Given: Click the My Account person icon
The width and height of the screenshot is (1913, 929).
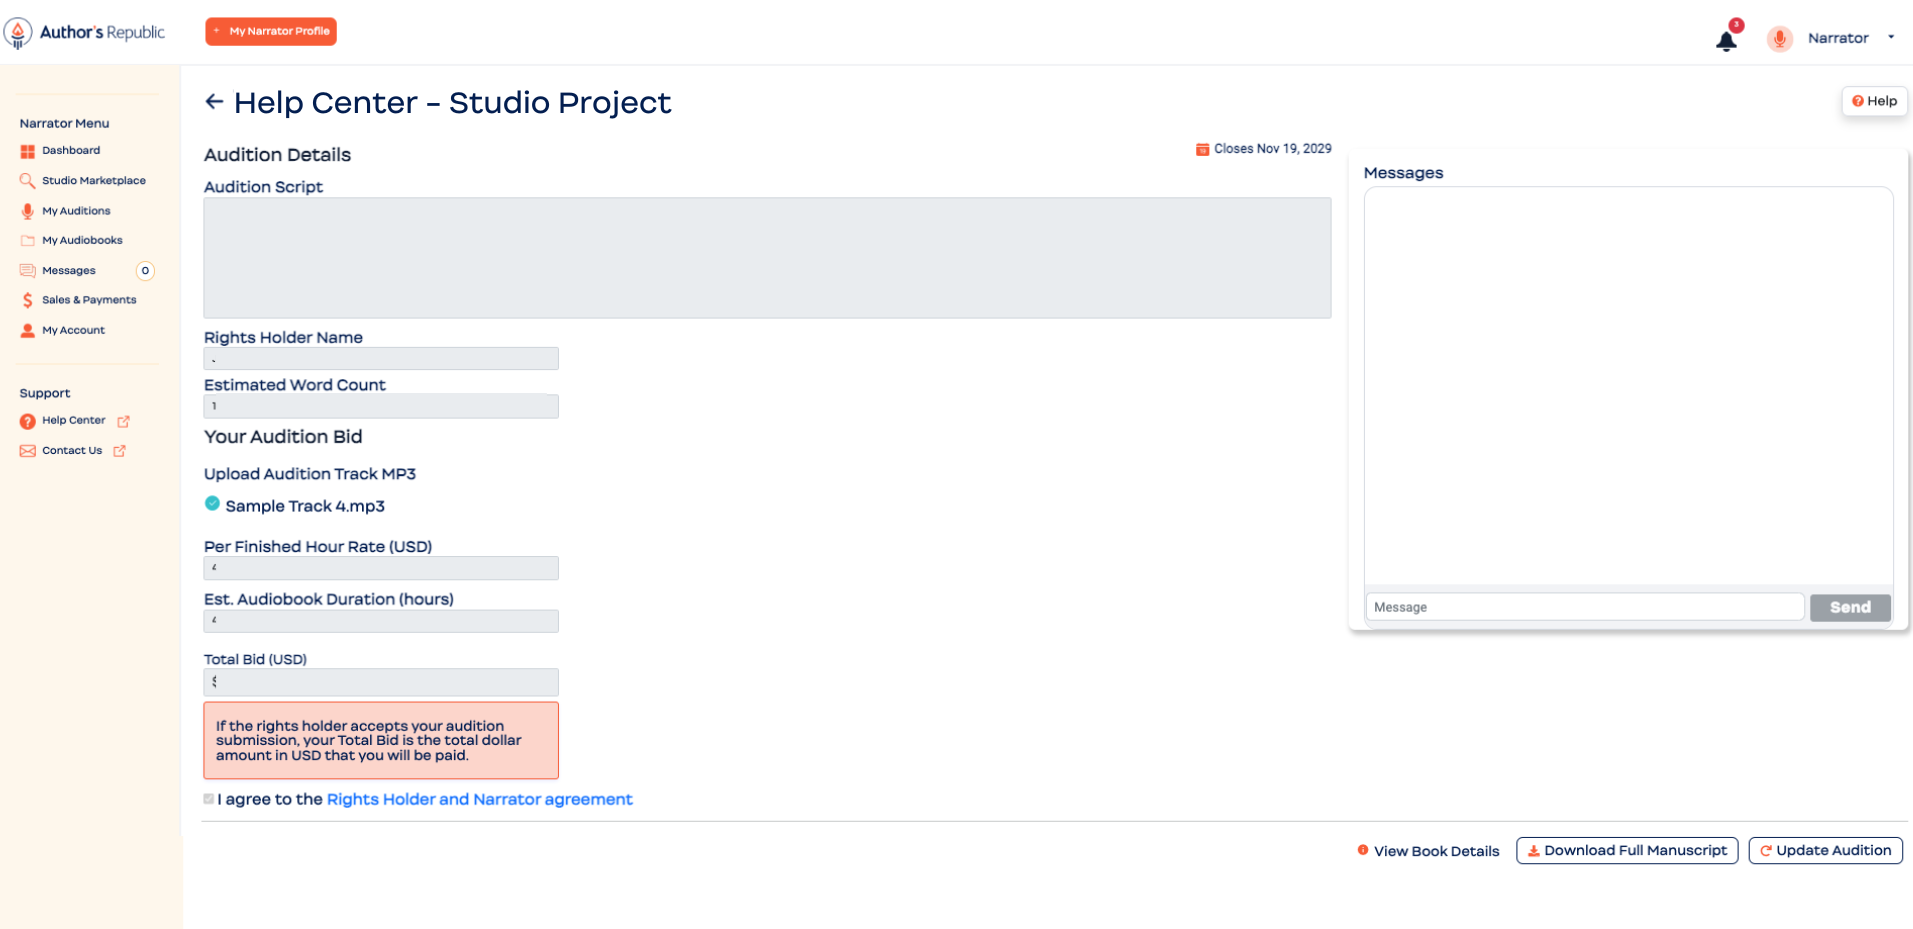Looking at the screenshot, I should tap(27, 330).
